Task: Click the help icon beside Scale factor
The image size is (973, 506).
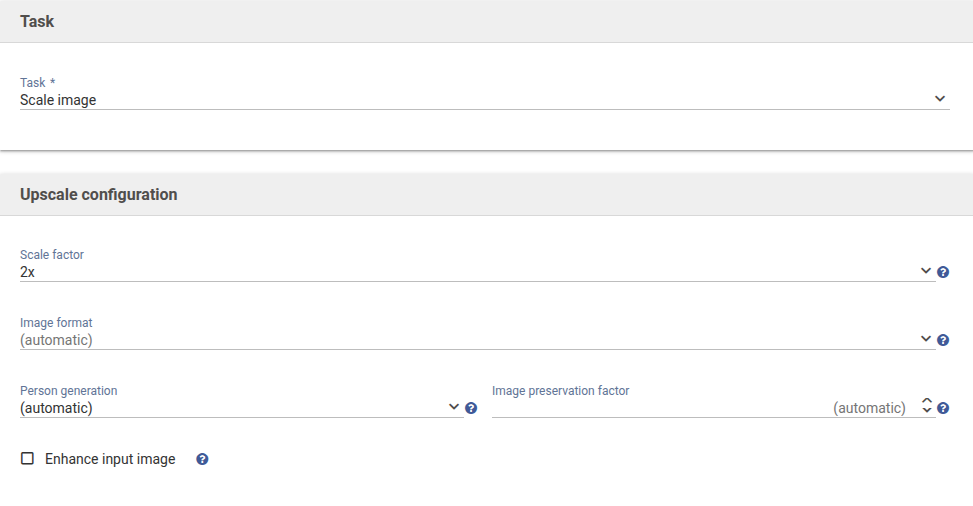Action: [x=943, y=272]
